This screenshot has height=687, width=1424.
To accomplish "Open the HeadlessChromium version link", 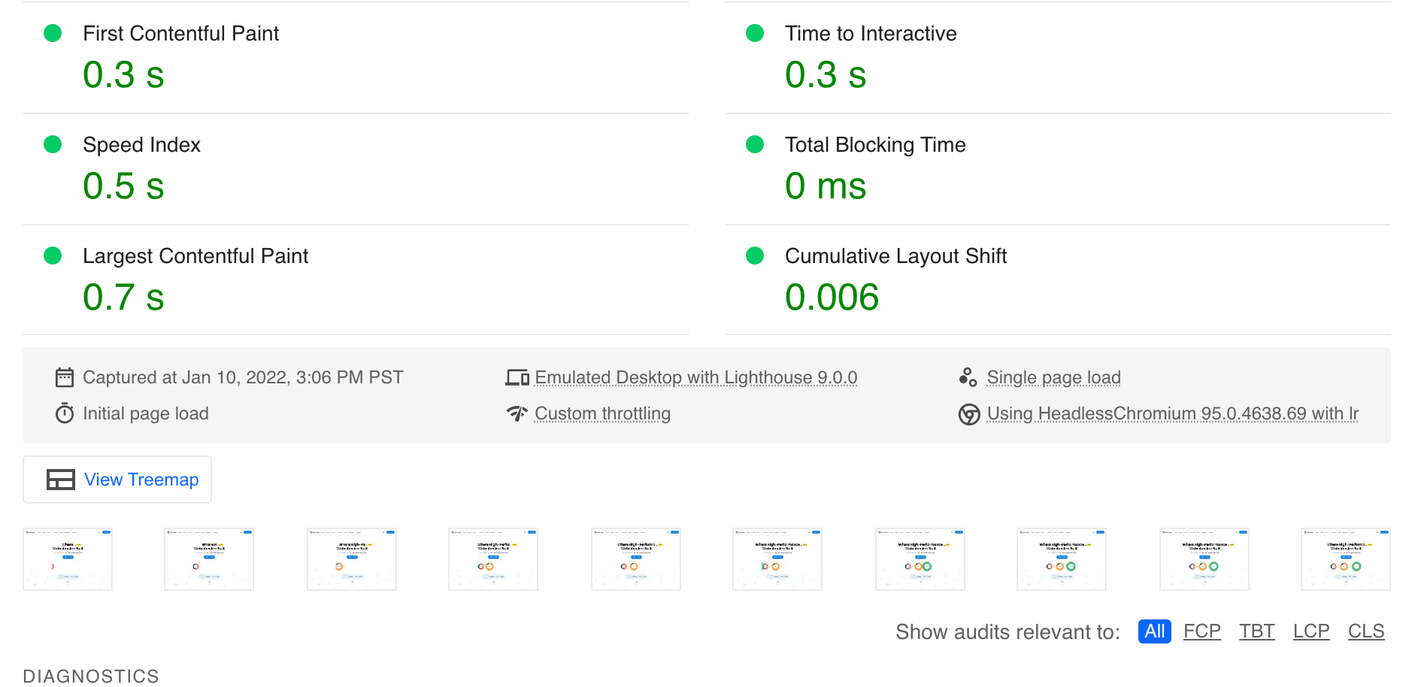I will pyautogui.click(x=1172, y=413).
